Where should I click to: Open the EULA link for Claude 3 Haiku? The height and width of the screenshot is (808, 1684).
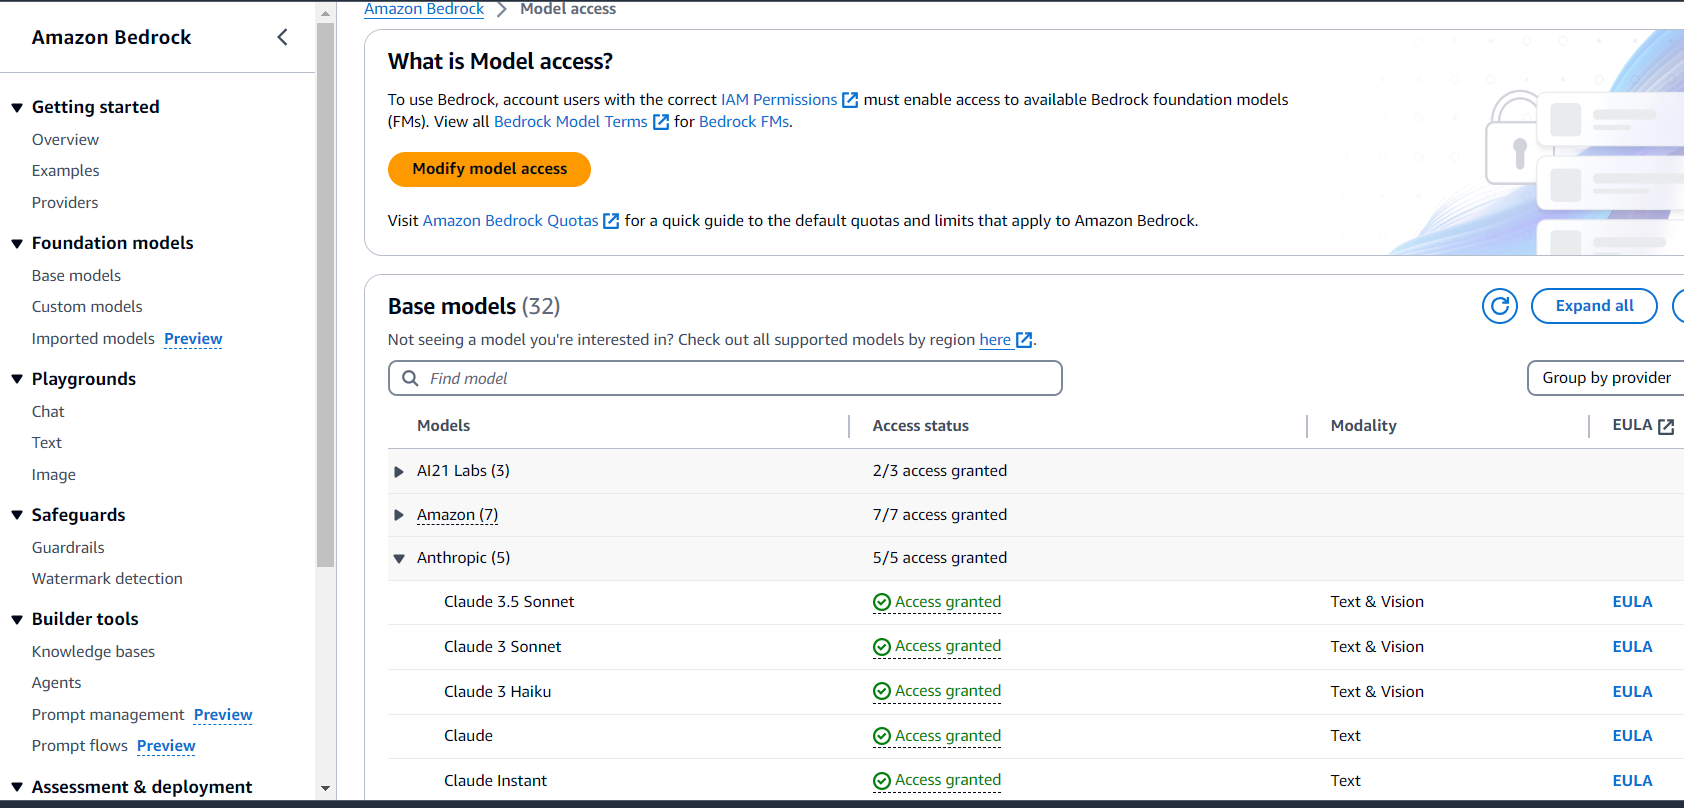point(1632,691)
